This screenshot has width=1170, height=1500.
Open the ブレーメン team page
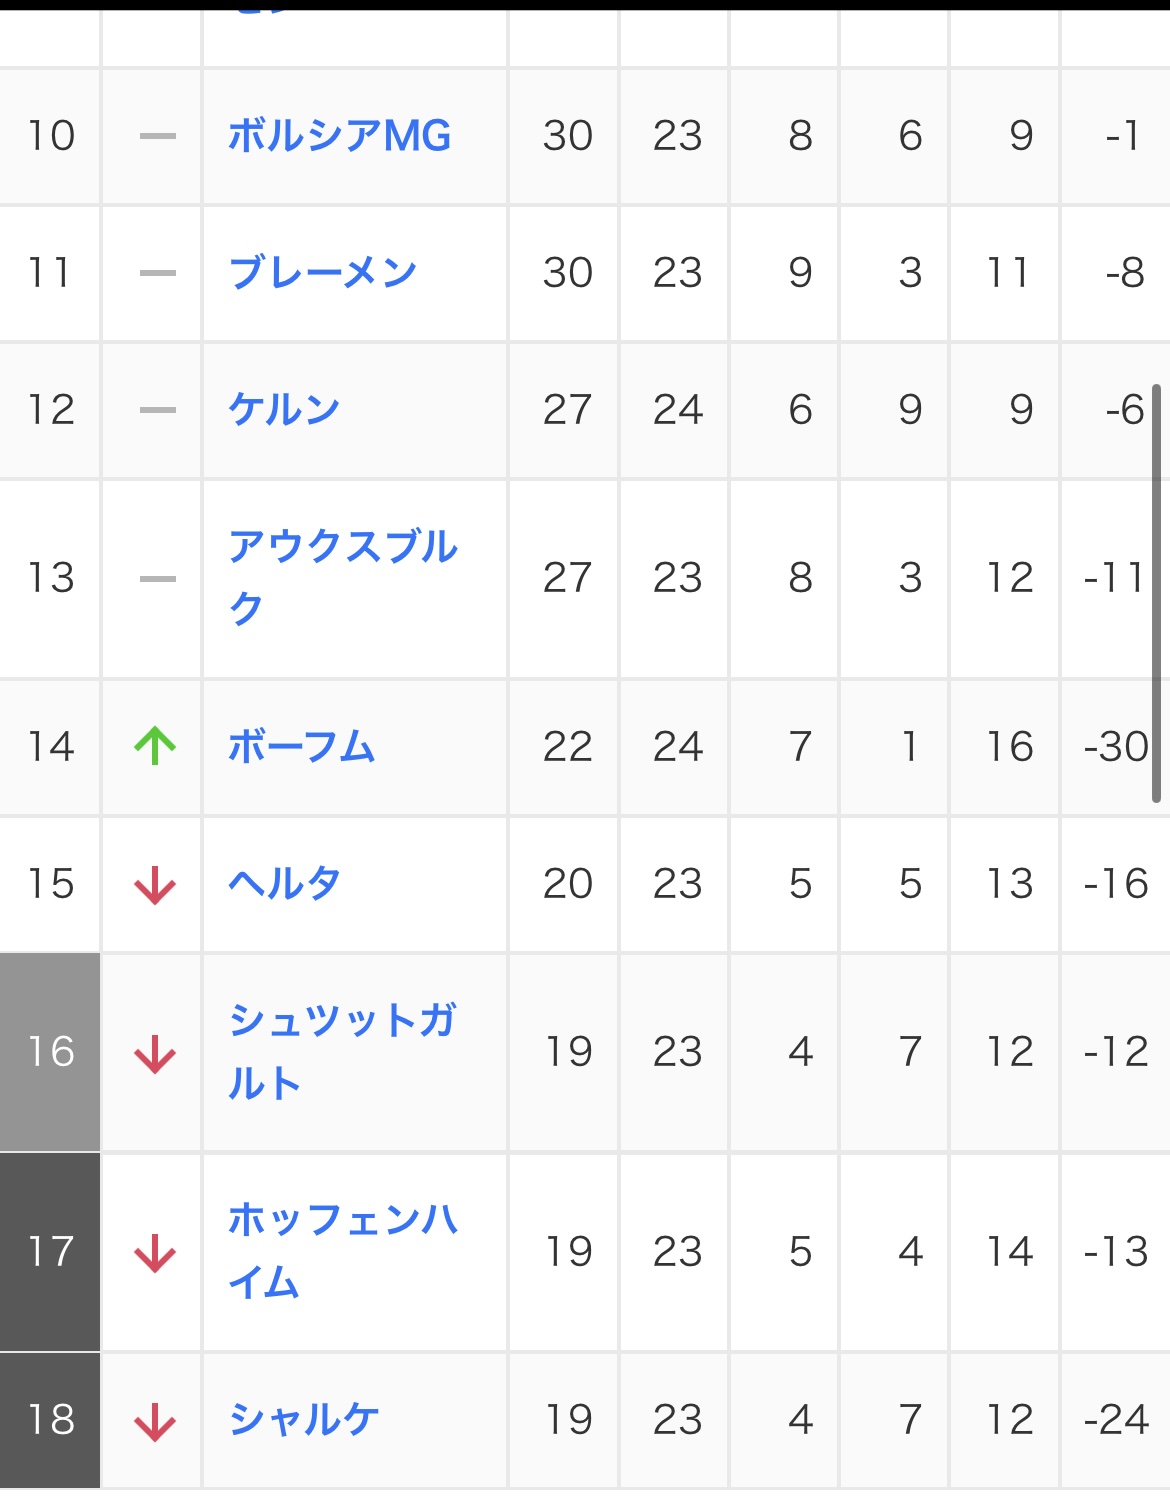[x=322, y=273]
